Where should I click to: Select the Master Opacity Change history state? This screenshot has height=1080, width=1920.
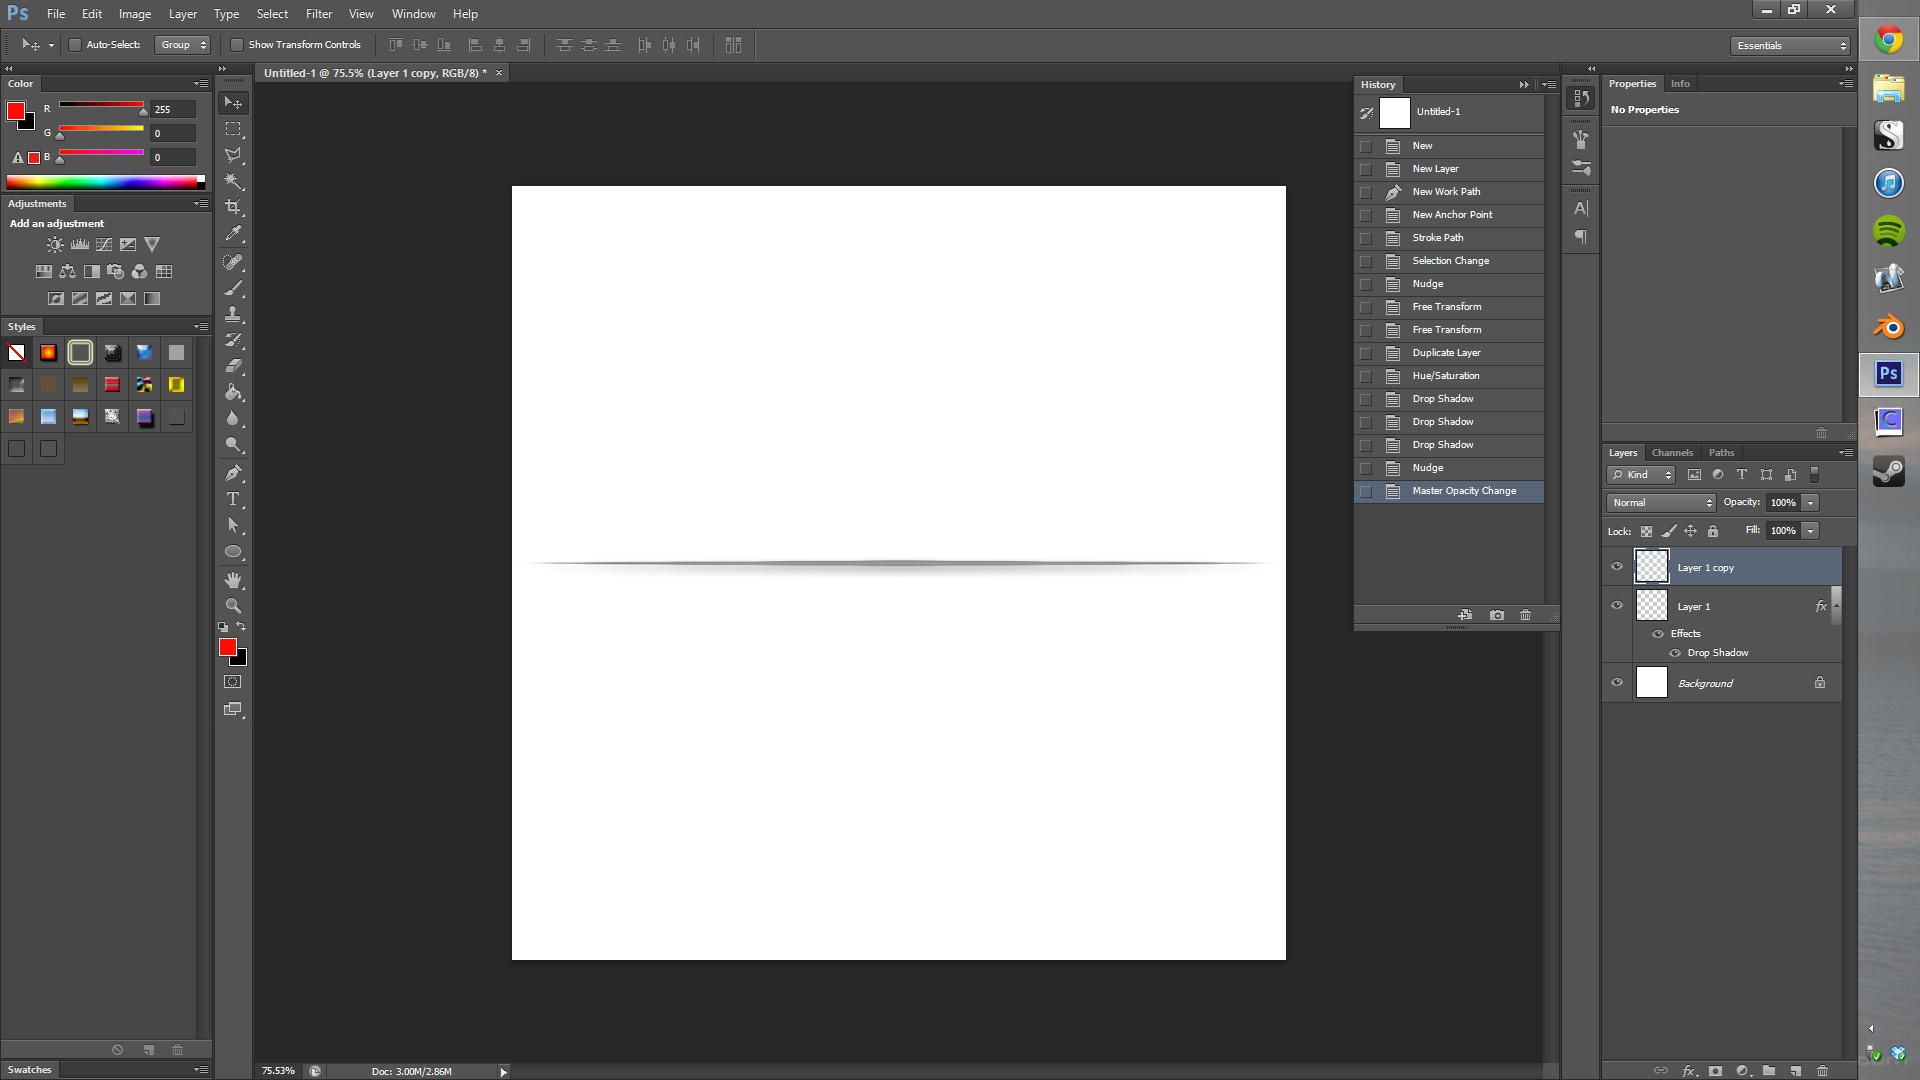1464,491
